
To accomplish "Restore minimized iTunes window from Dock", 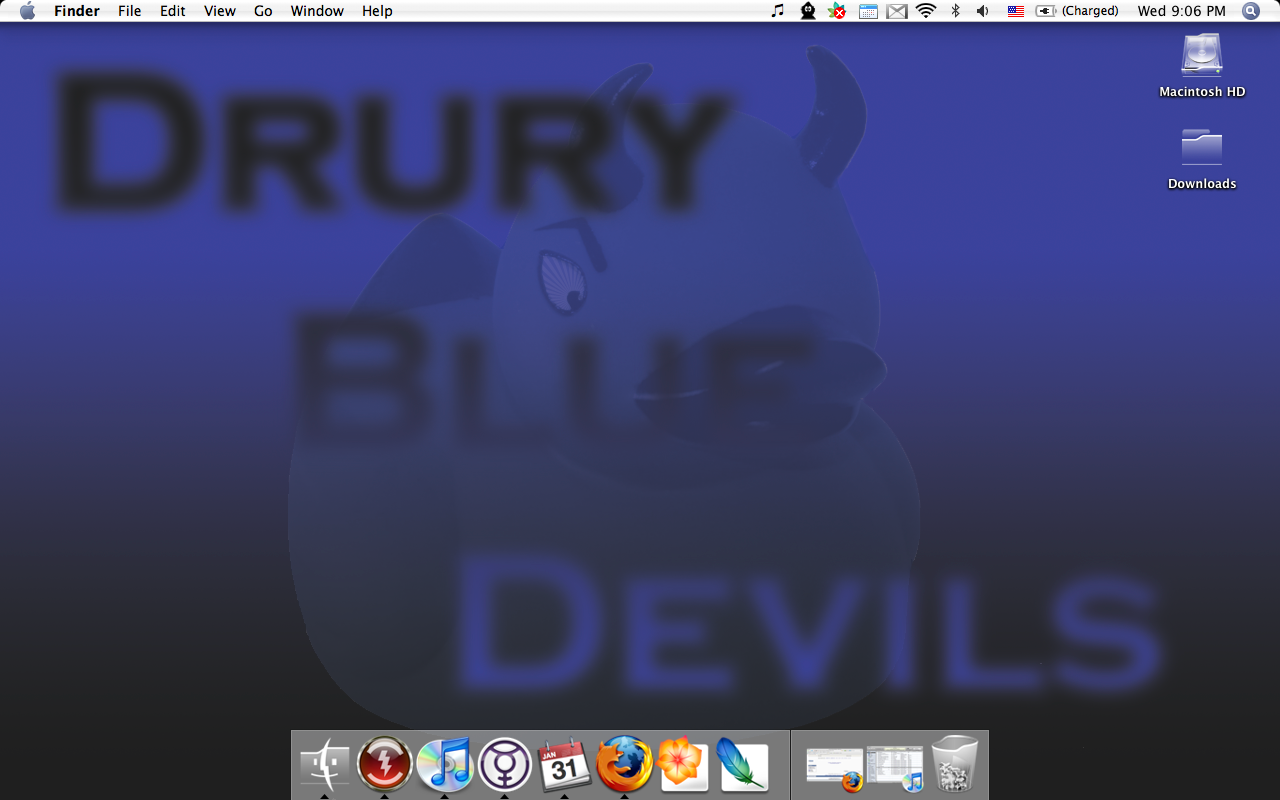I will 895,768.
